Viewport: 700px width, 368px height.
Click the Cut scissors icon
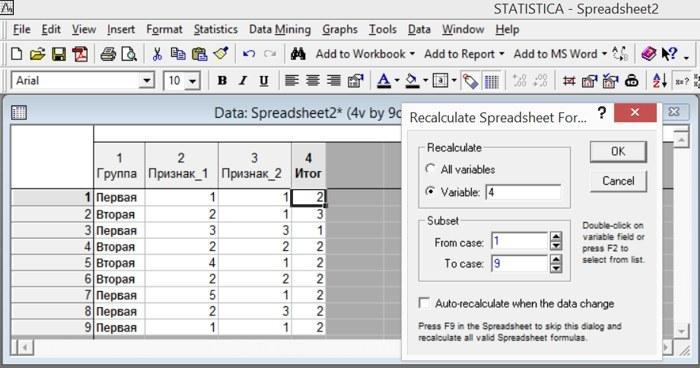(x=157, y=54)
